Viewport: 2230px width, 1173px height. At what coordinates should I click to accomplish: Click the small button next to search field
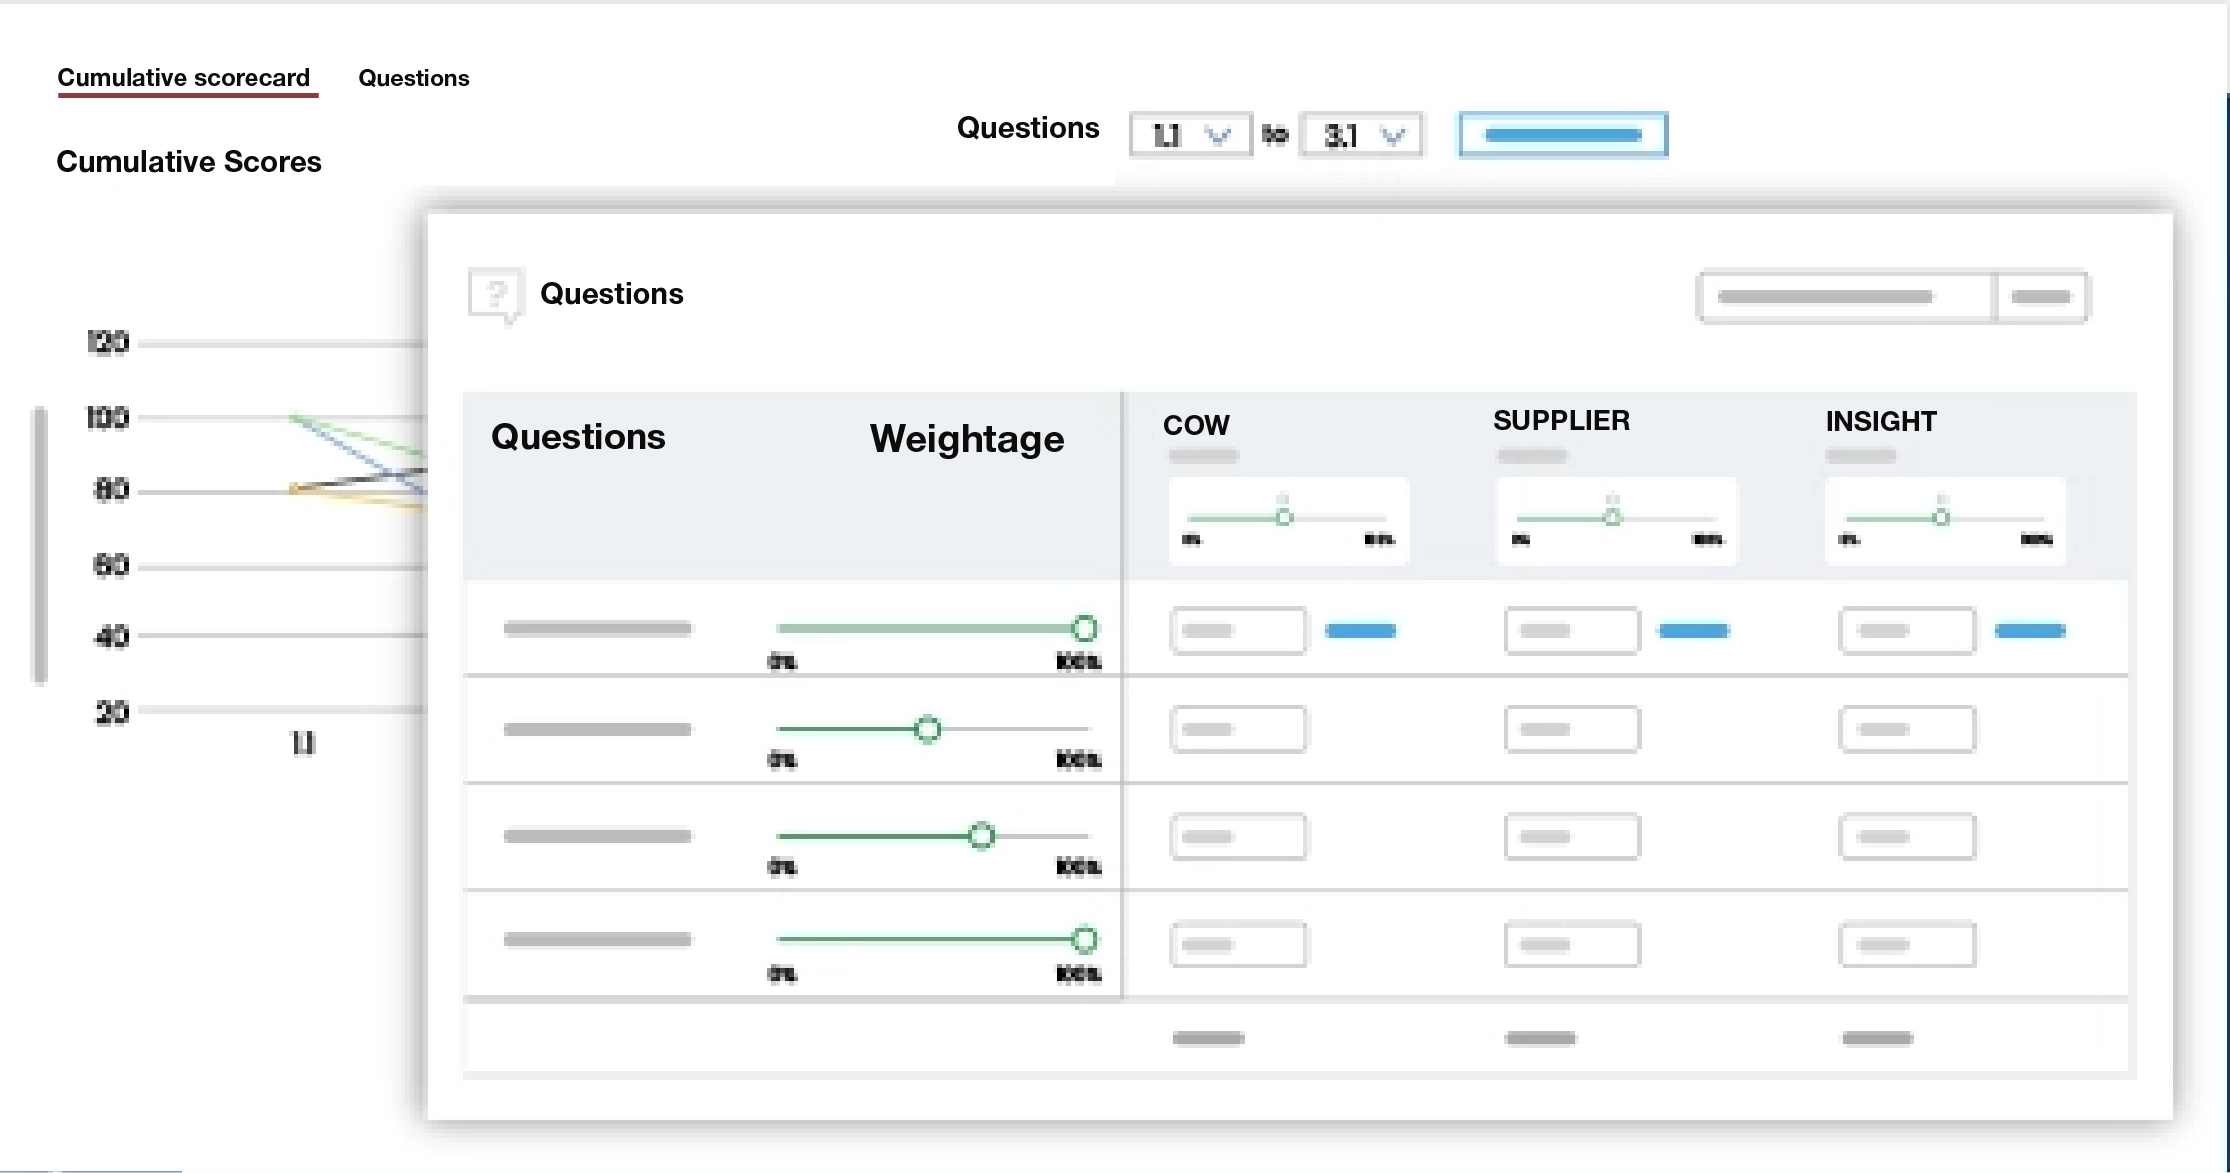coord(2041,297)
